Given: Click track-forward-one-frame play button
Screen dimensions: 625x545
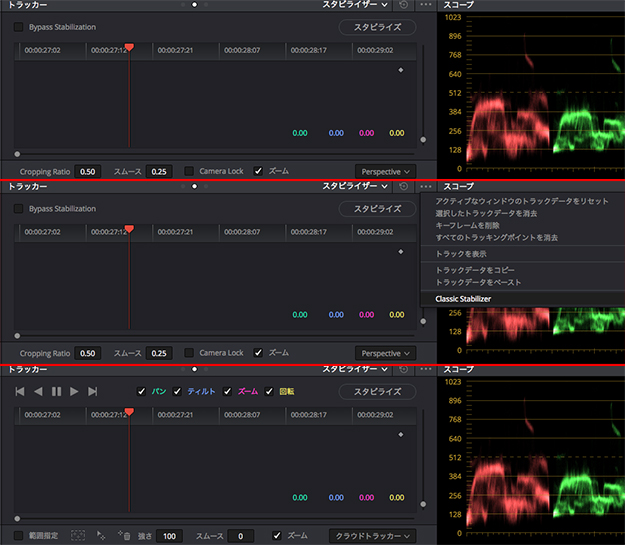Looking at the screenshot, I should pos(74,391).
